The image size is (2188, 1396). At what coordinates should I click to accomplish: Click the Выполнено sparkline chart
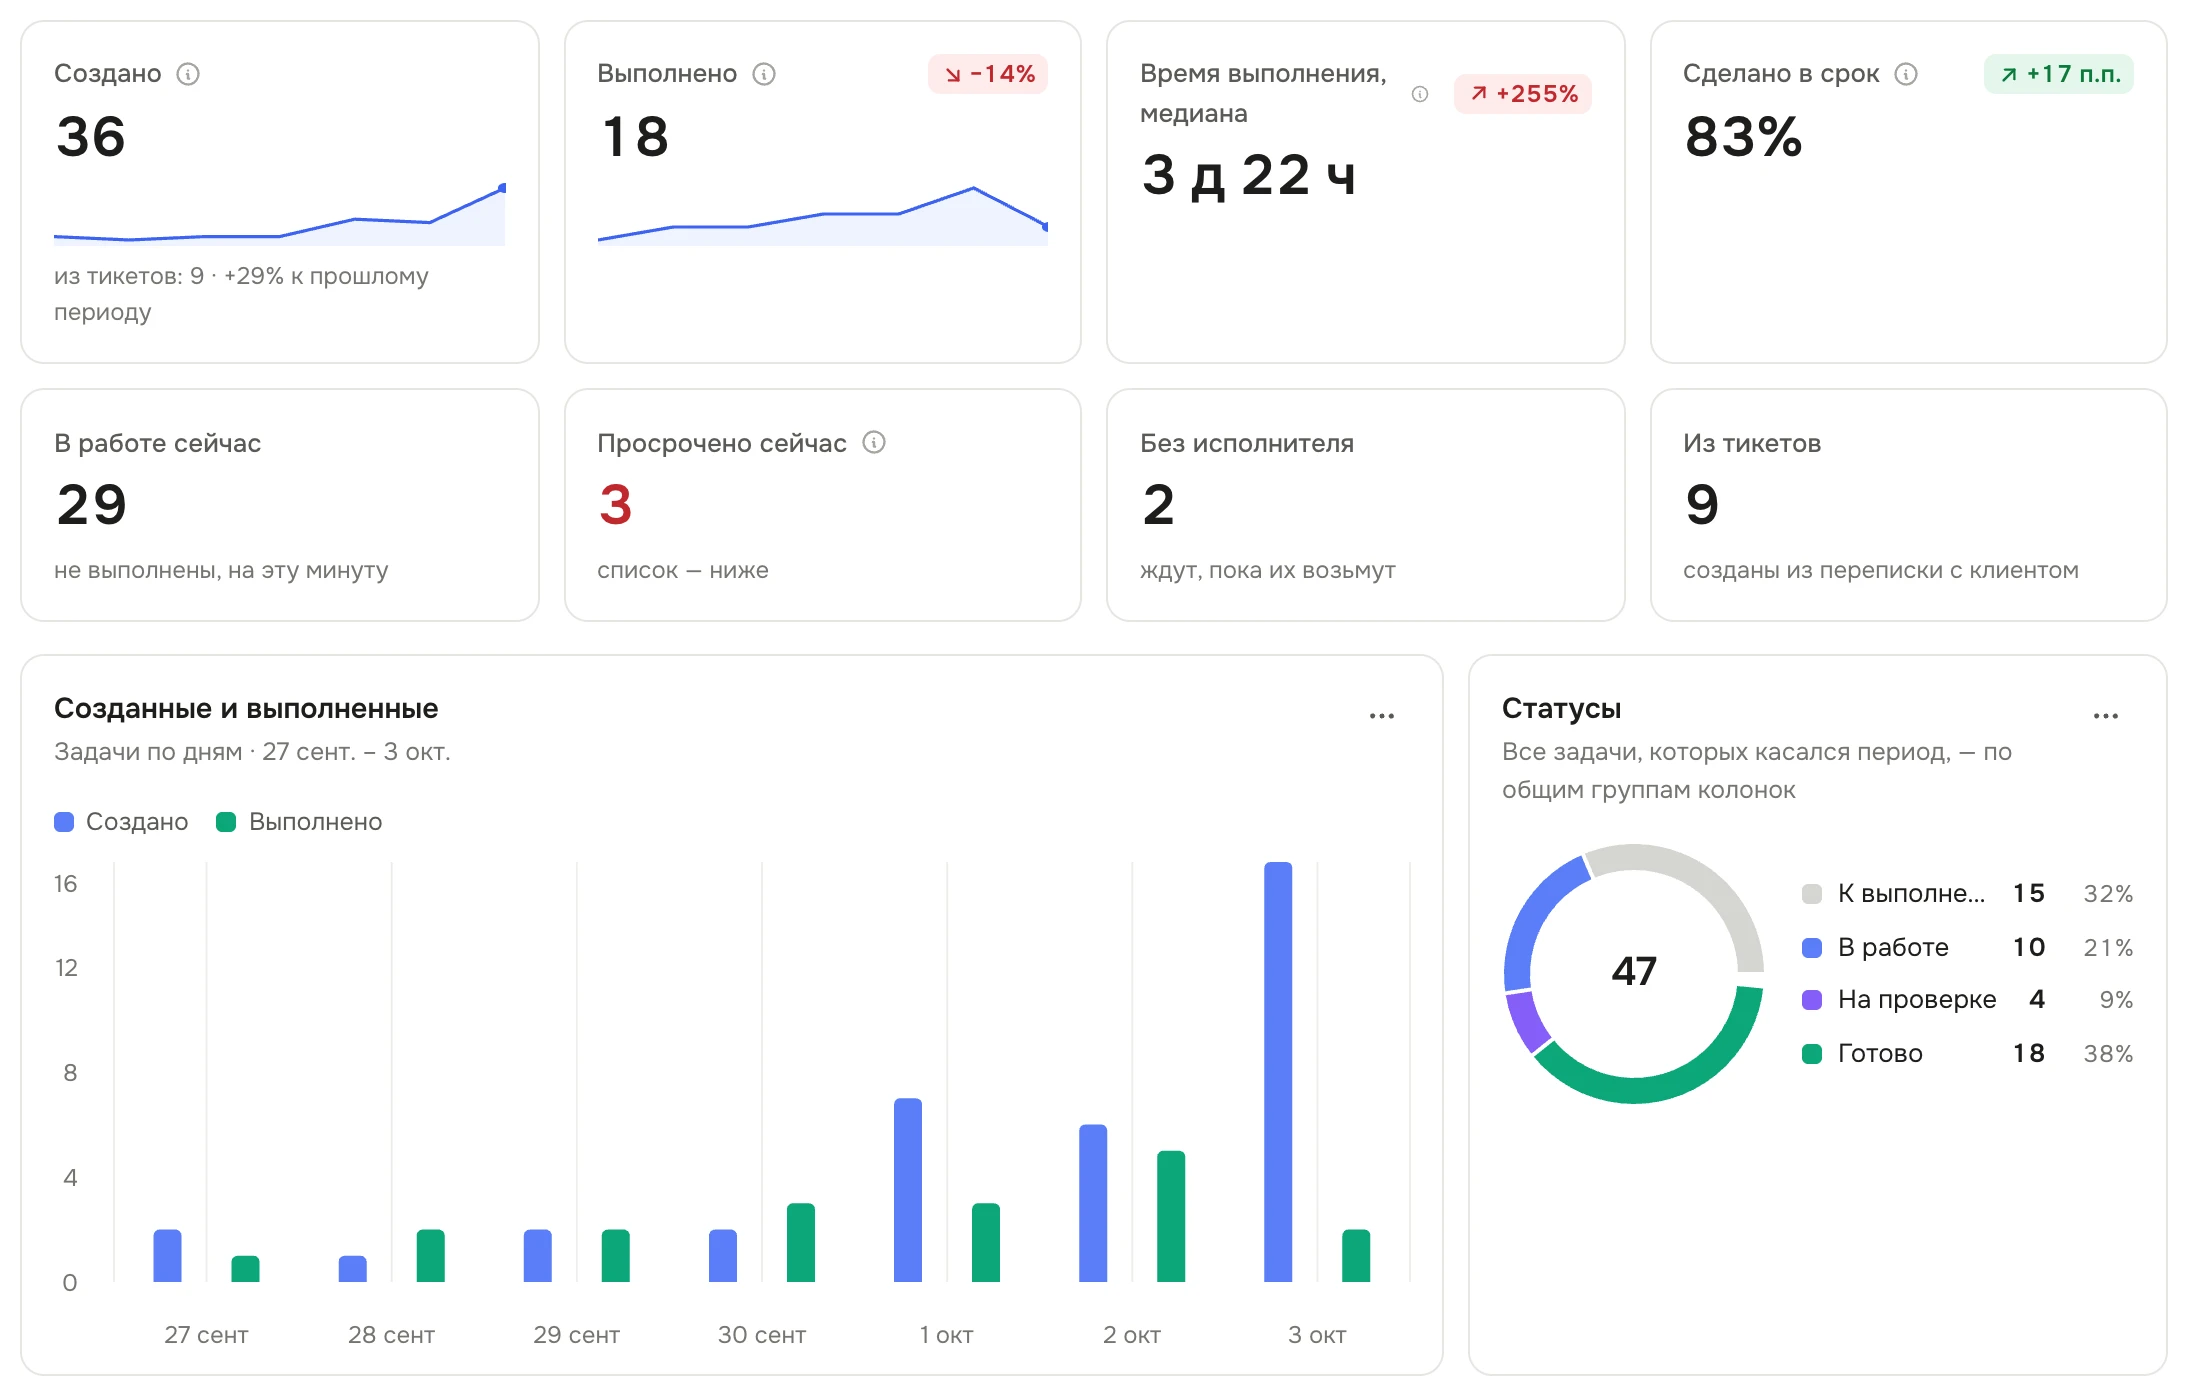[x=823, y=214]
